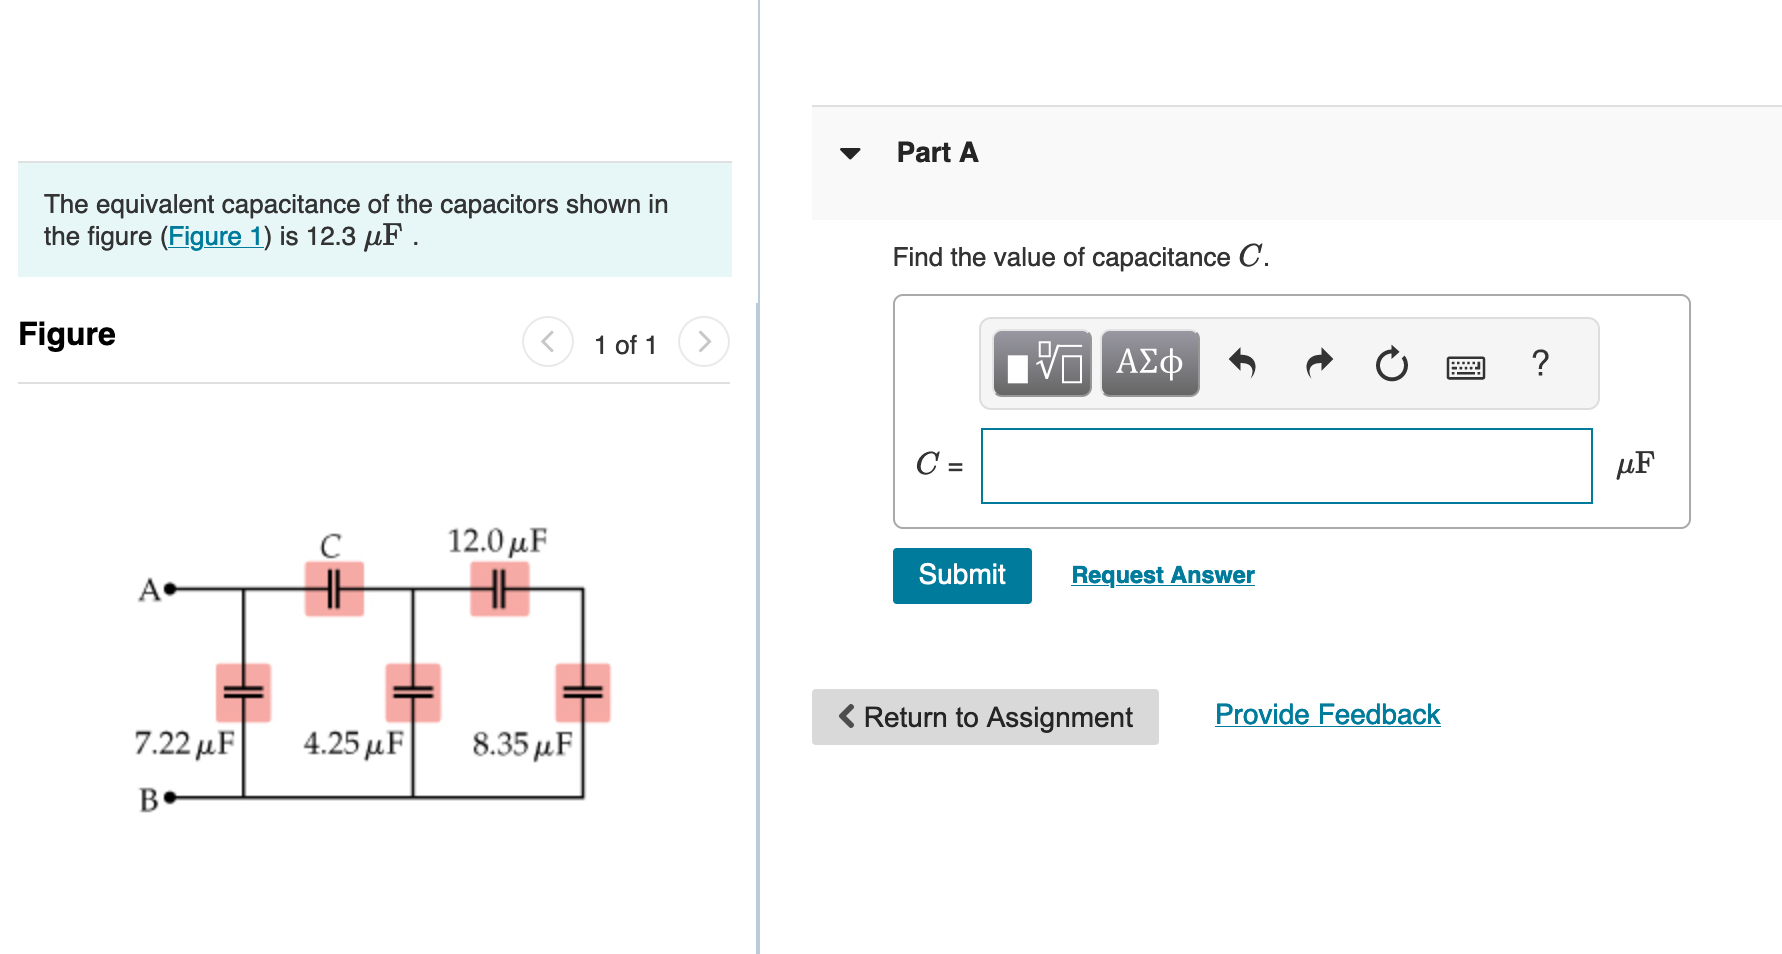Image resolution: width=1782 pixels, height=954 pixels.
Task: Undo the last equation edit
Action: [1243, 363]
